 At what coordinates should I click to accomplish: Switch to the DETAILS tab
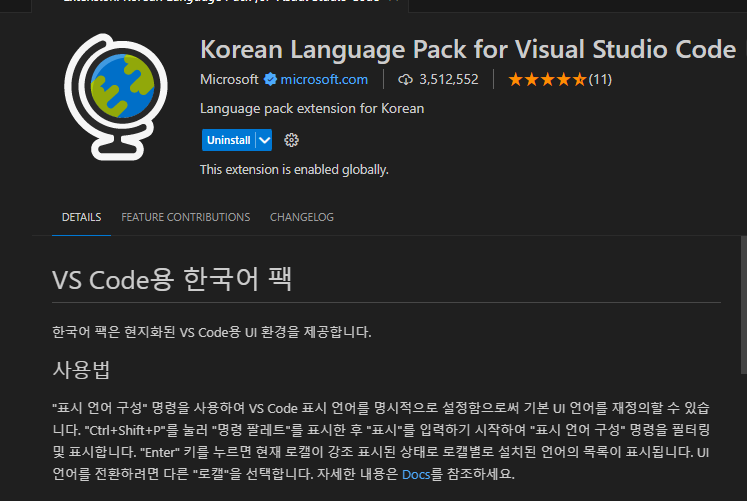point(81,217)
